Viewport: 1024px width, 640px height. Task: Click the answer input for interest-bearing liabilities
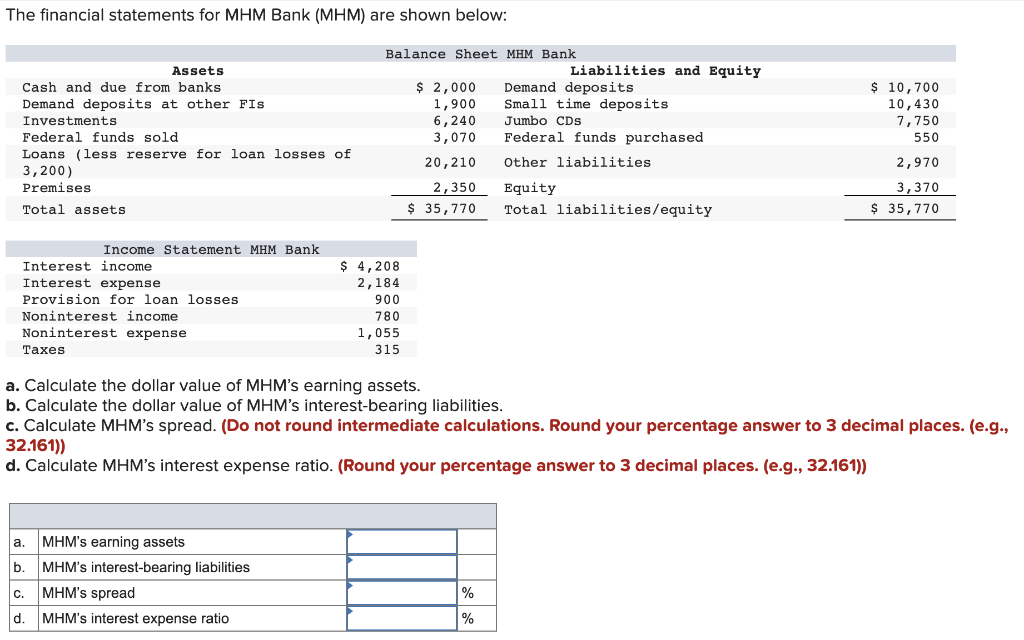pyautogui.click(x=400, y=566)
